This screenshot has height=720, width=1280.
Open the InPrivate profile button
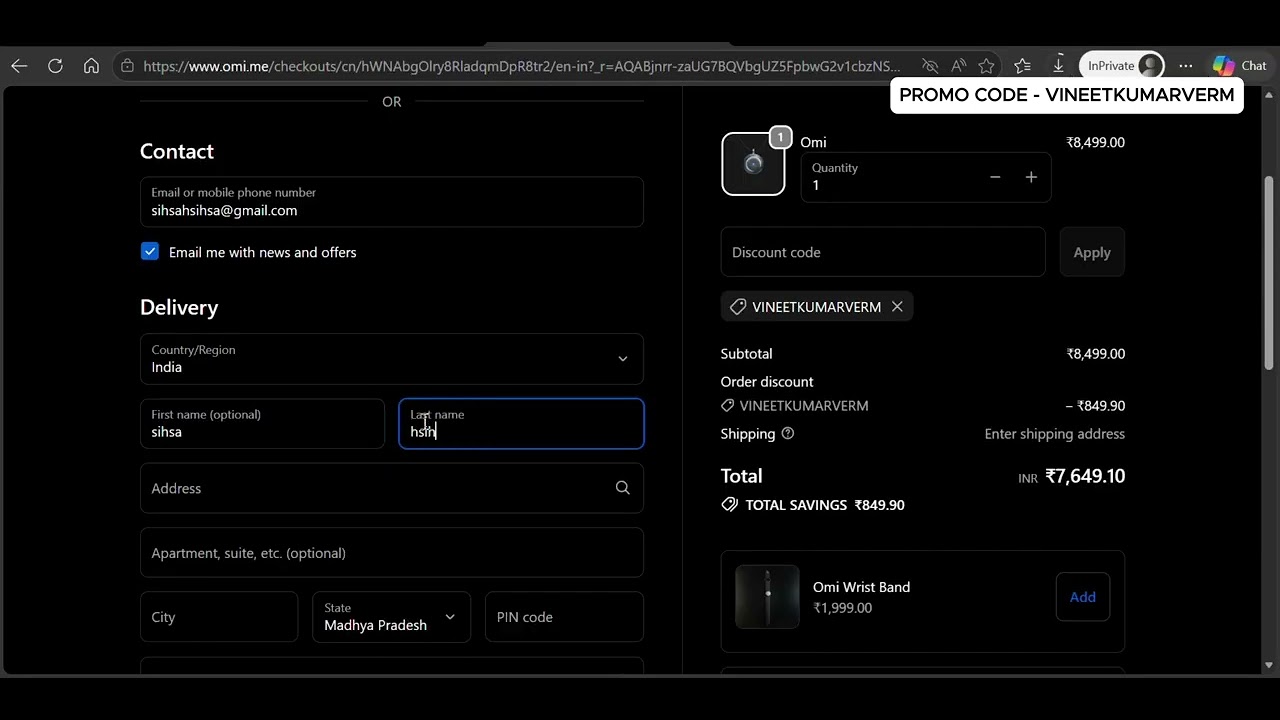pyautogui.click(x=1122, y=66)
